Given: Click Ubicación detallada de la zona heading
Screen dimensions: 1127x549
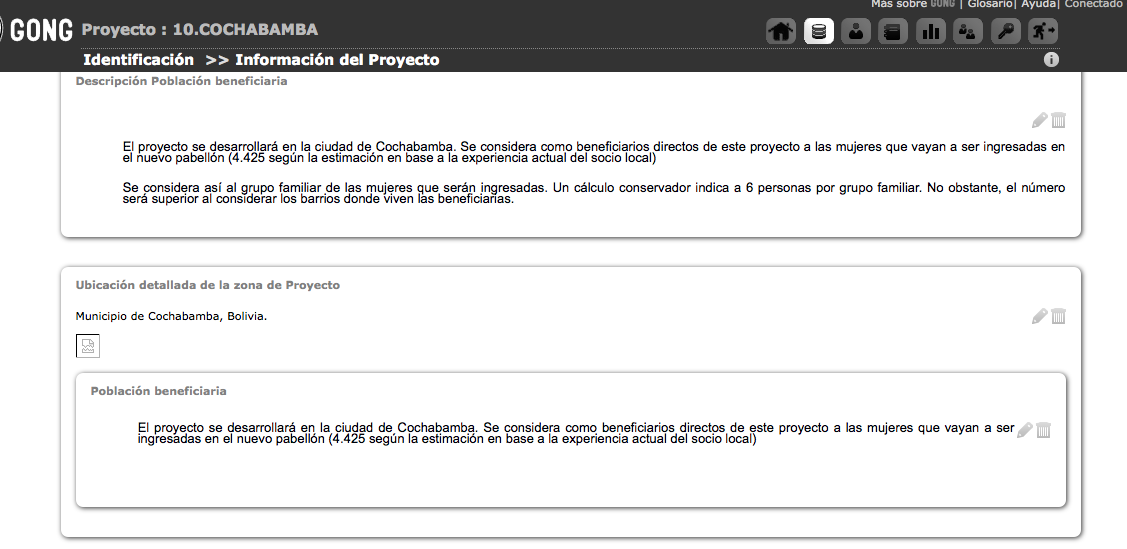Looking at the screenshot, I should (208, 285).
